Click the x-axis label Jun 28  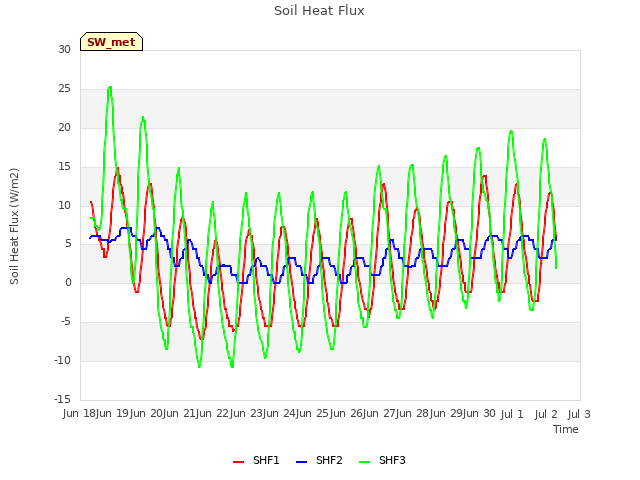pyautogui.click(x=414, y=414)
